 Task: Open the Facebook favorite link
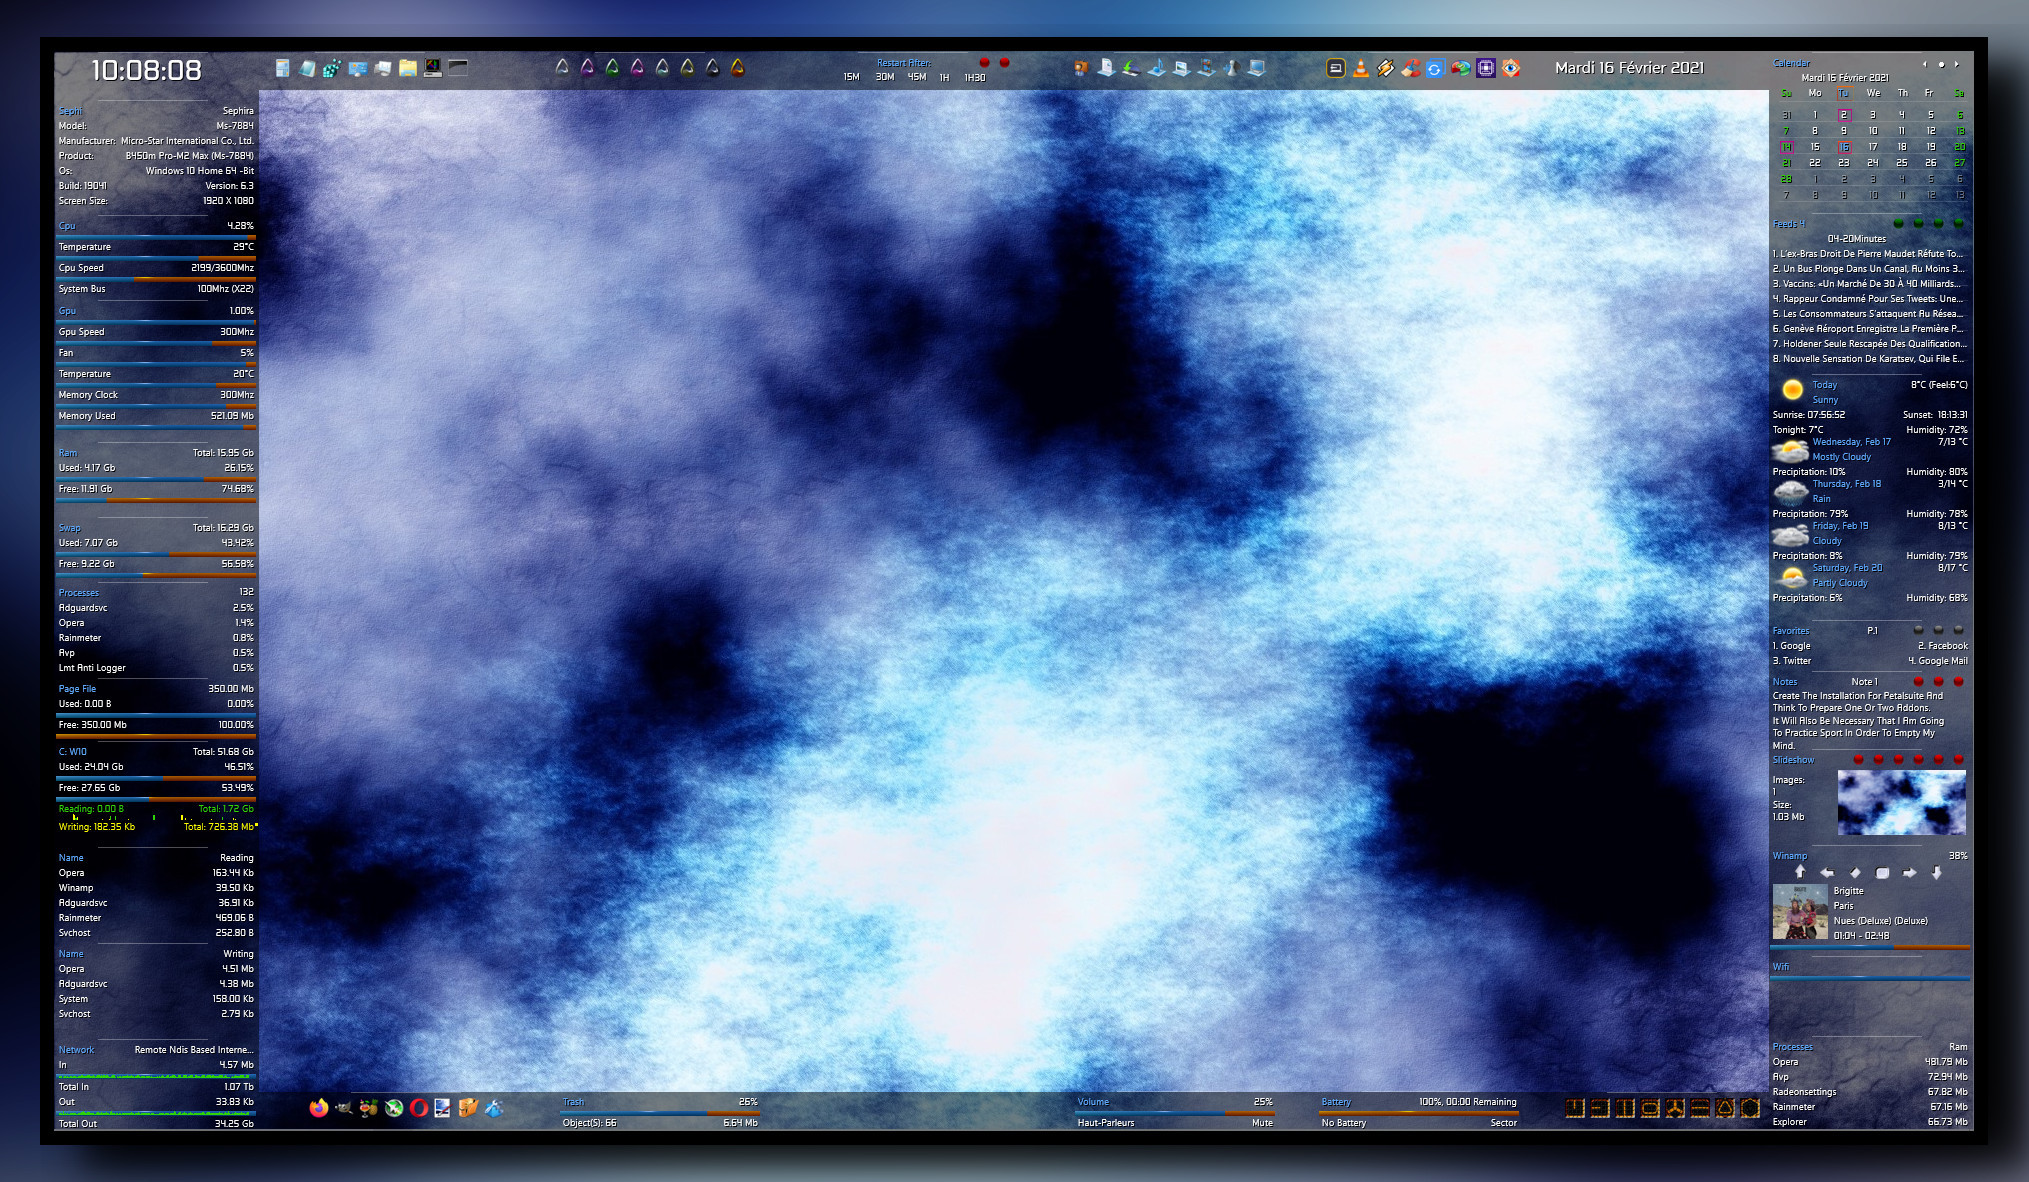tap(1943, 646)
